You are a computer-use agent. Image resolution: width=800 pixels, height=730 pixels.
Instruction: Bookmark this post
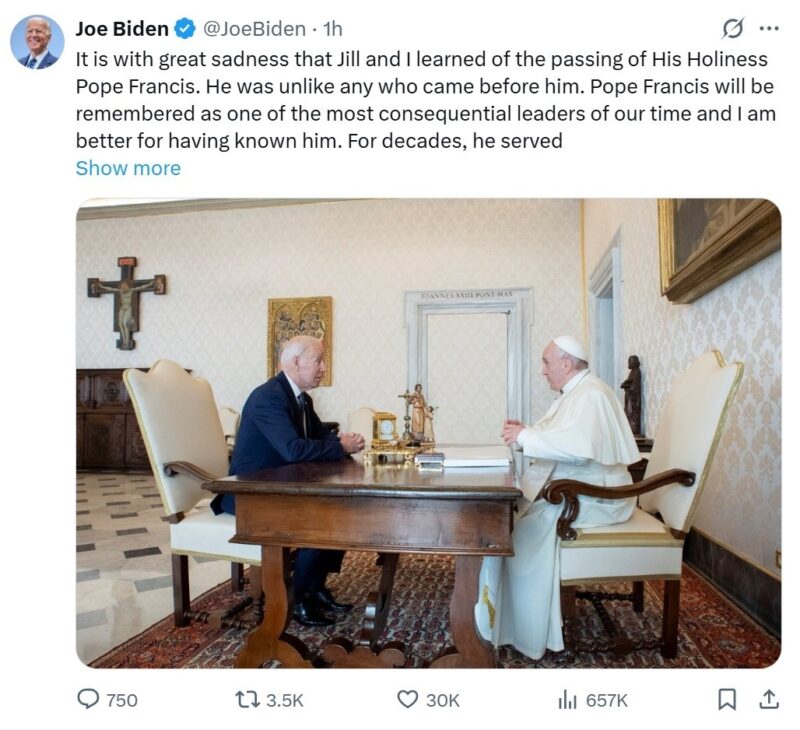[x=727, y=699]
